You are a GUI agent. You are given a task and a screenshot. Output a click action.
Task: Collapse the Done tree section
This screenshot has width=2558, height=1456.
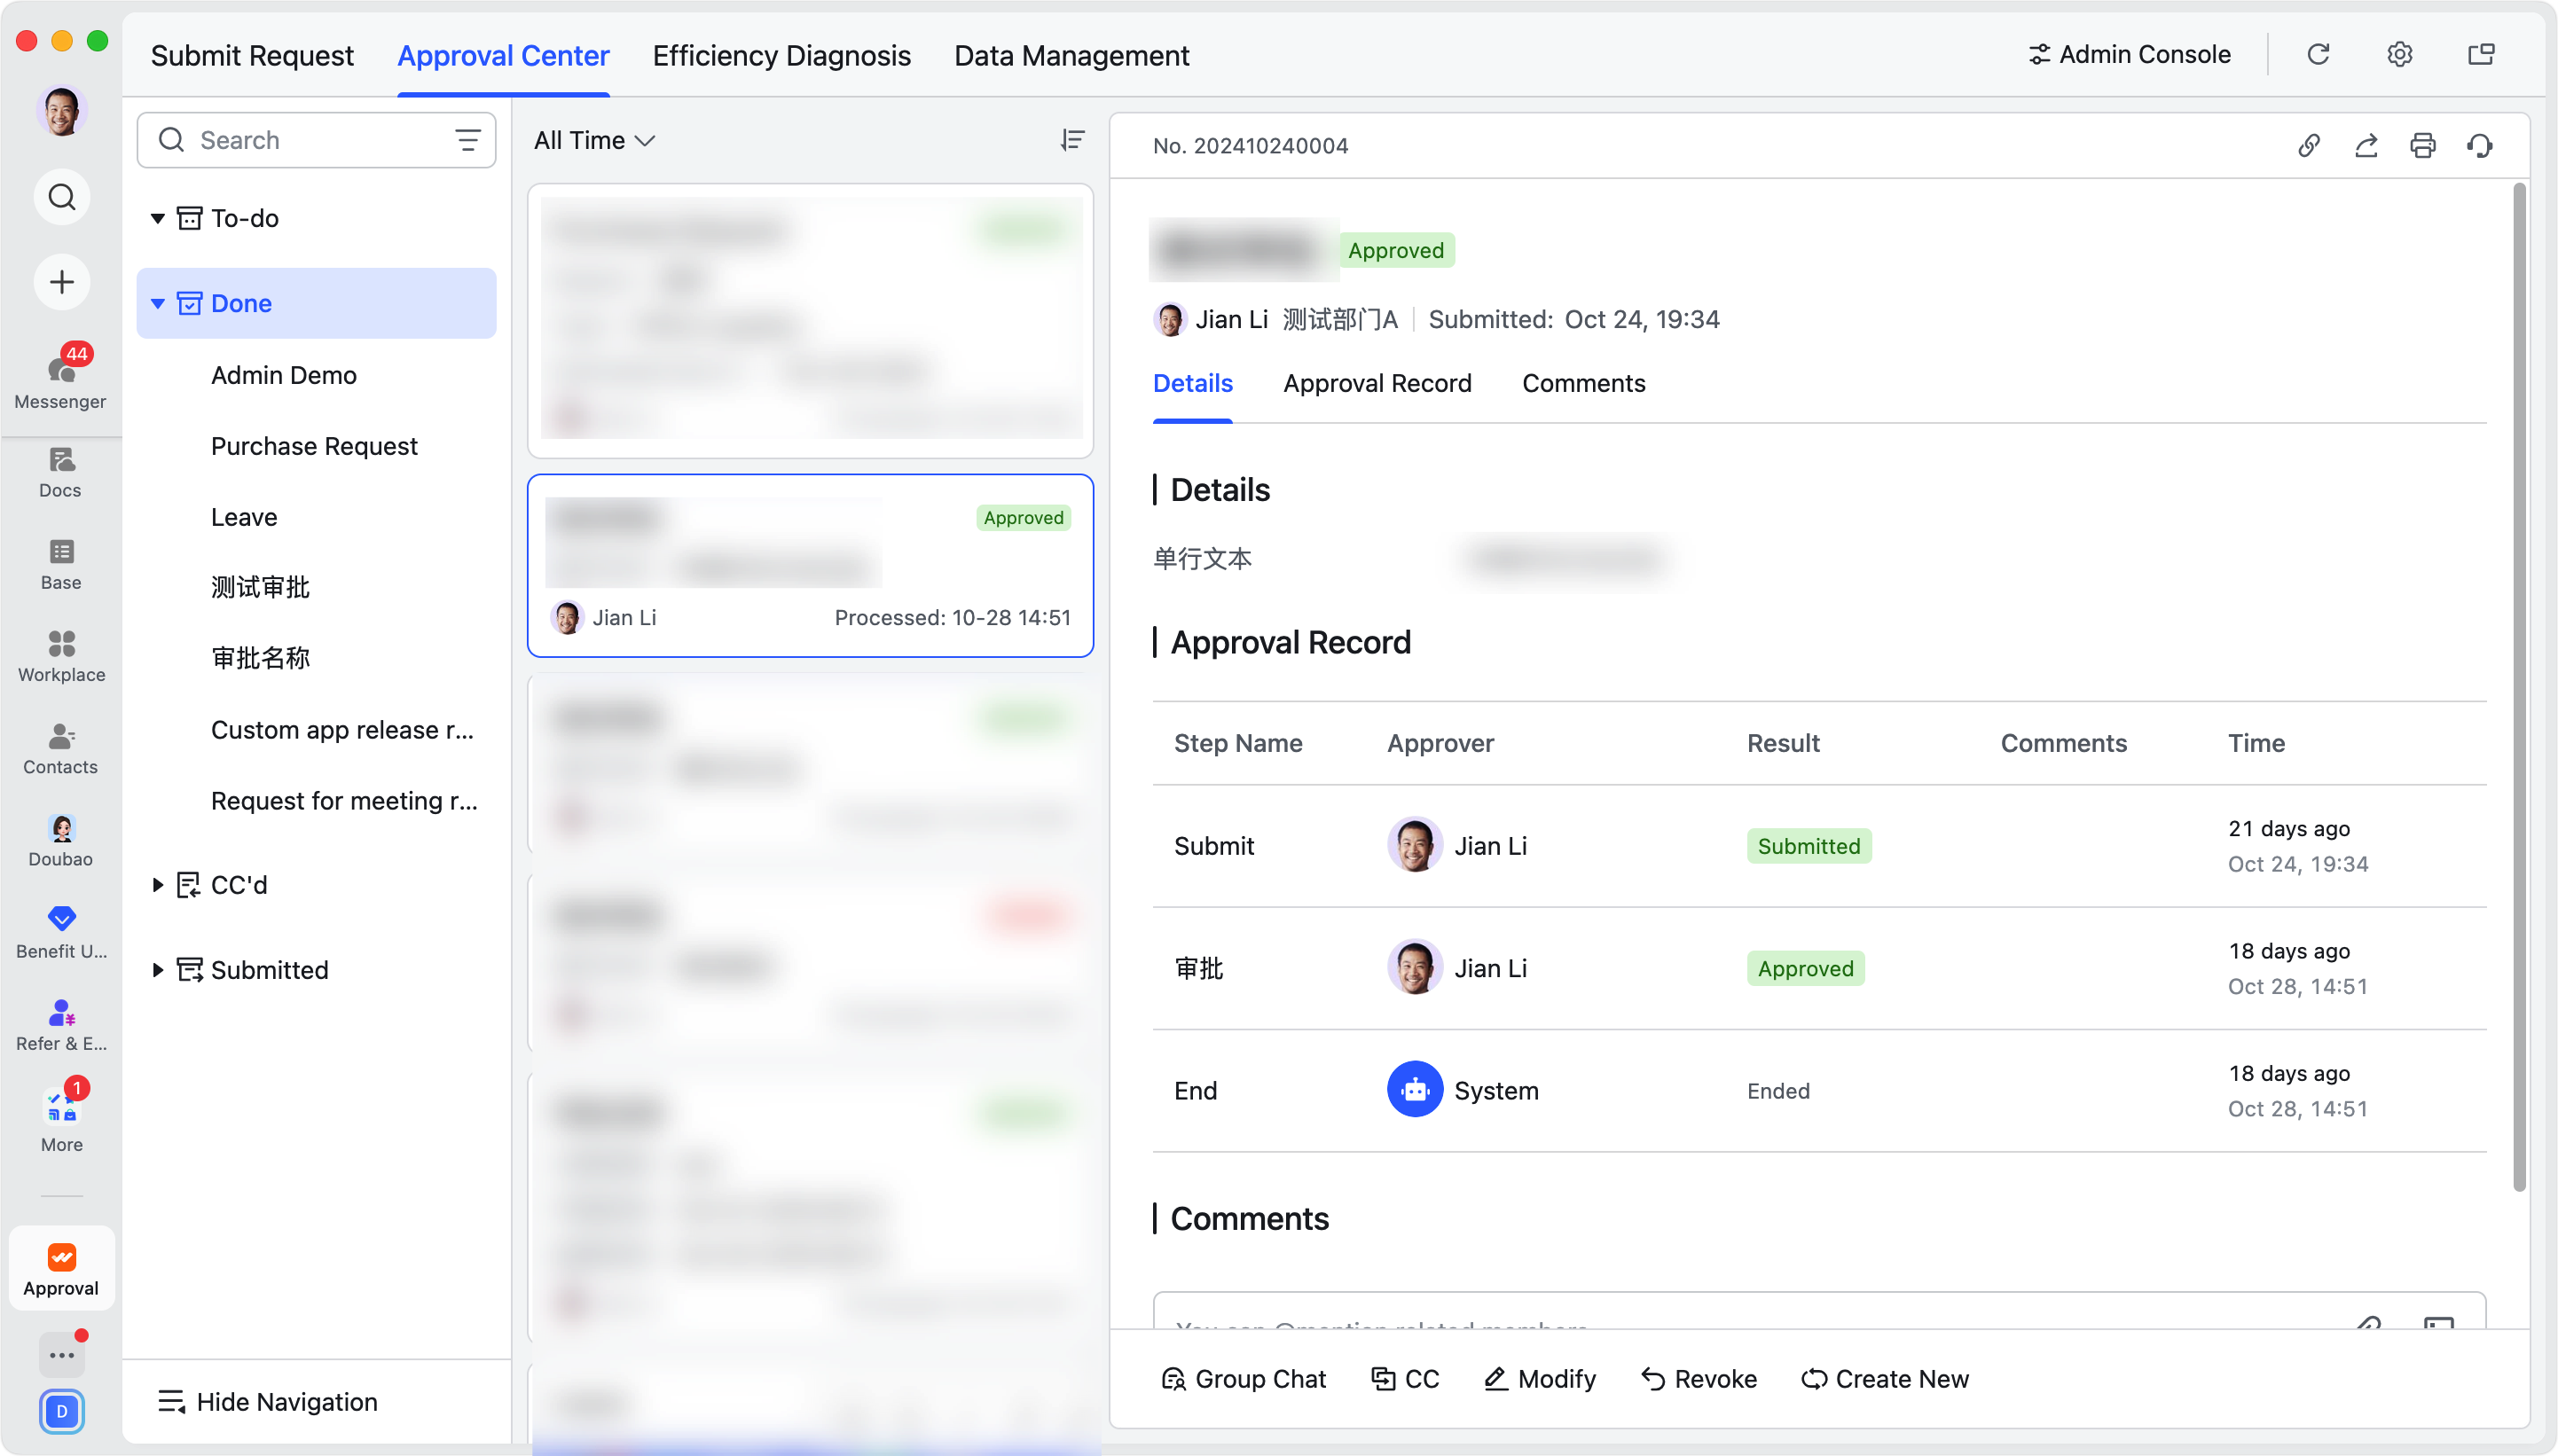click(x=158, y=303)
